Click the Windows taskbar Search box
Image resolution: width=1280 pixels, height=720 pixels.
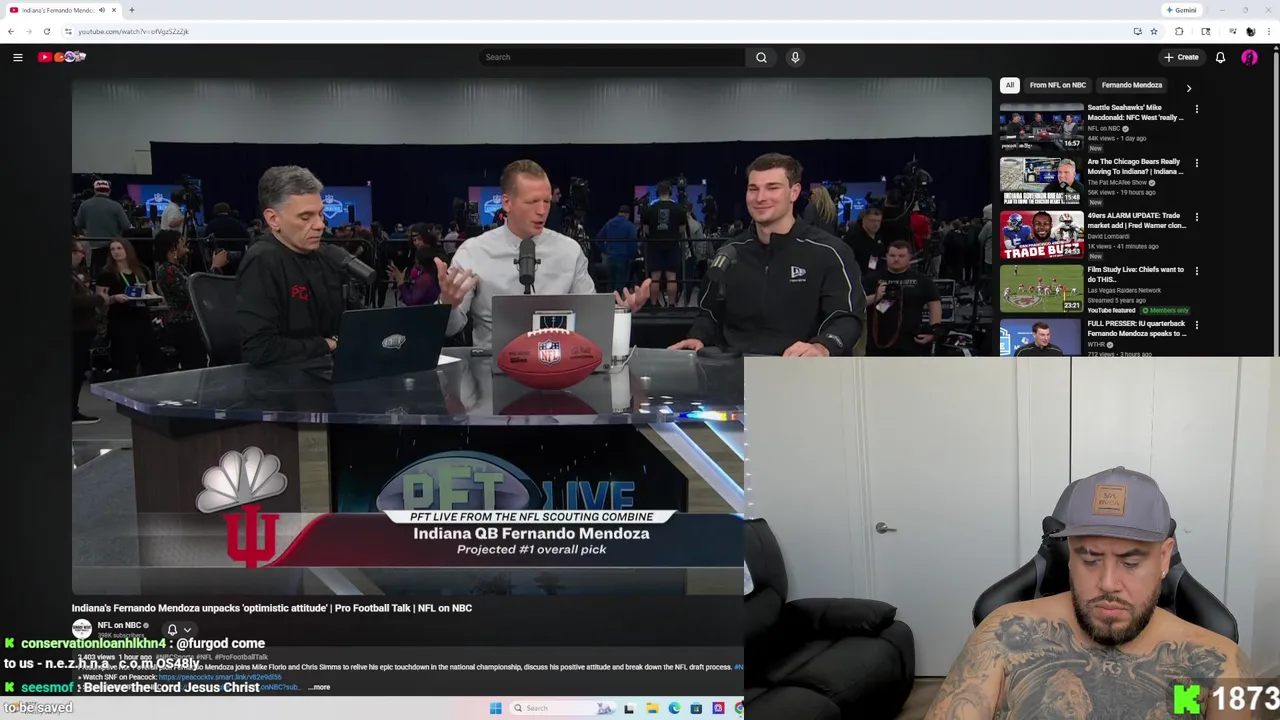[x=563, y=708]
